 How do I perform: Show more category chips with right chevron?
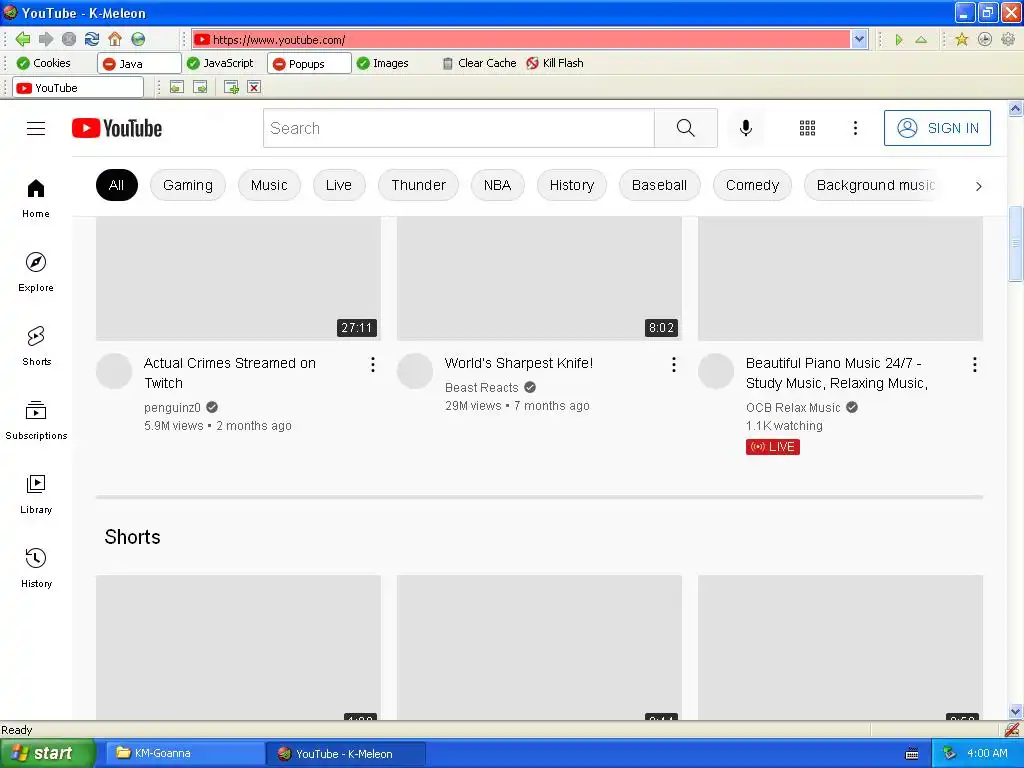tap(978, 186)
